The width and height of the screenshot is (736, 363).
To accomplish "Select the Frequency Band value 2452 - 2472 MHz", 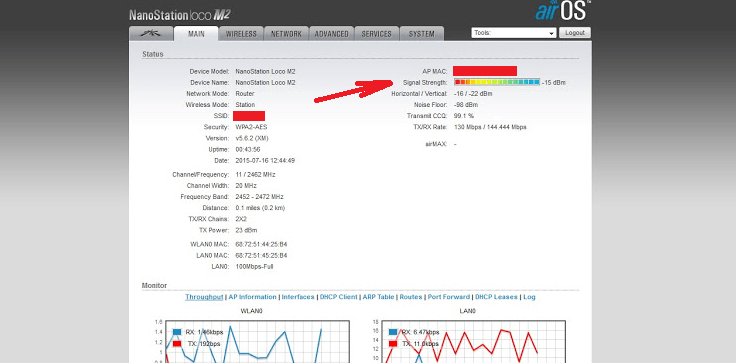I will pos(259,197).
